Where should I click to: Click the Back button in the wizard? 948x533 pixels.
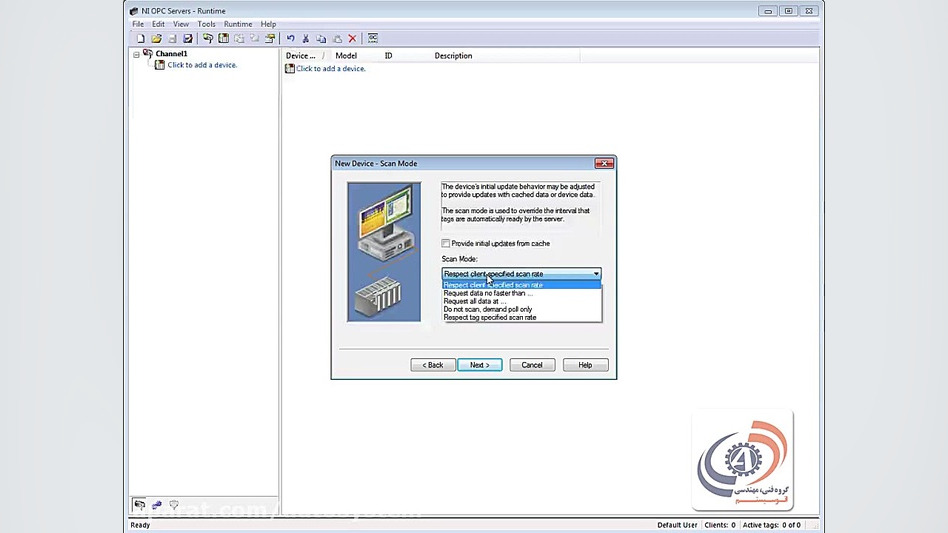(433, 365)
